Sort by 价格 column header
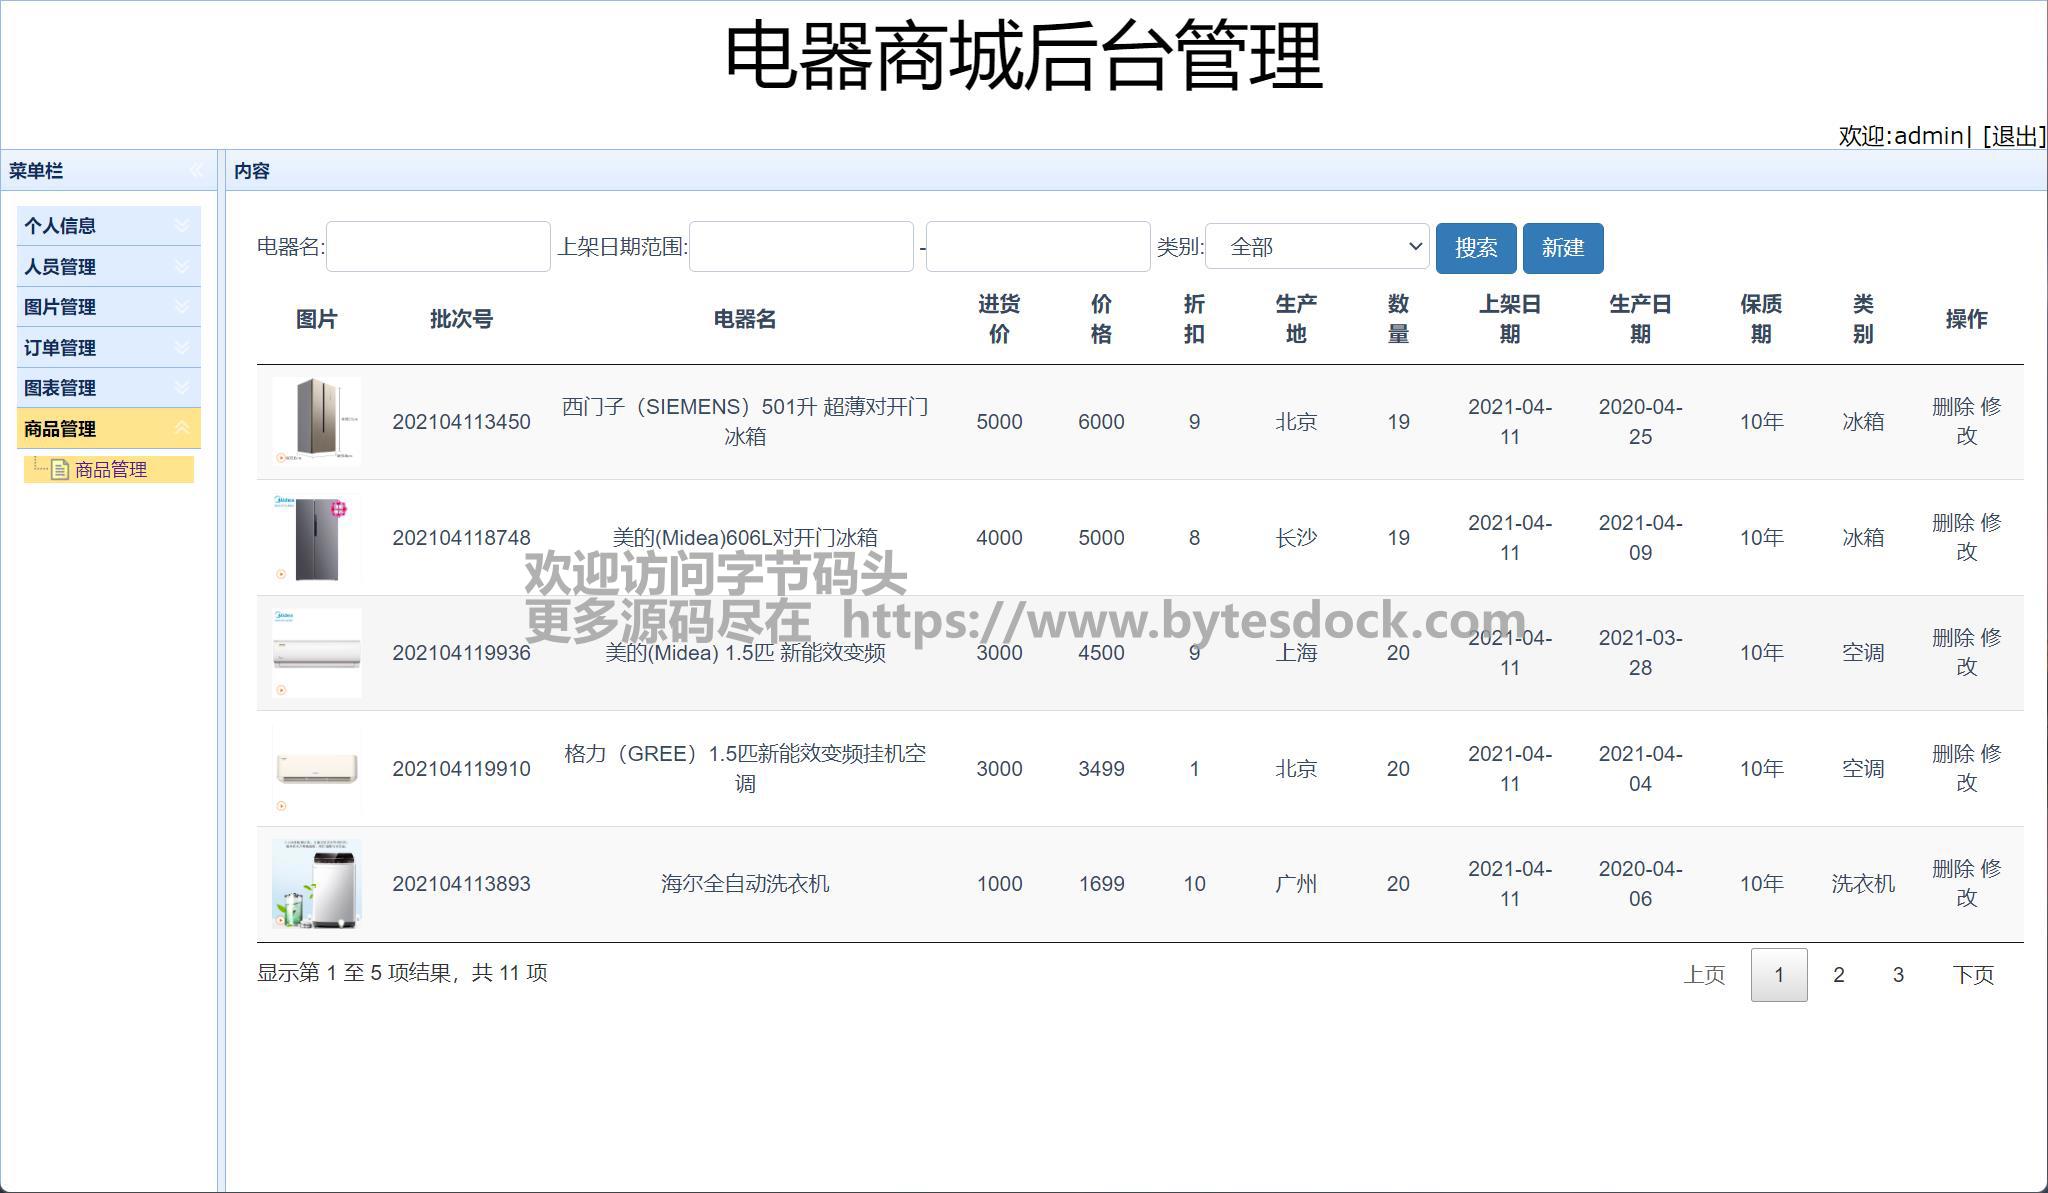Viewport: 2048px width, 1193px height. point(1101,319)
